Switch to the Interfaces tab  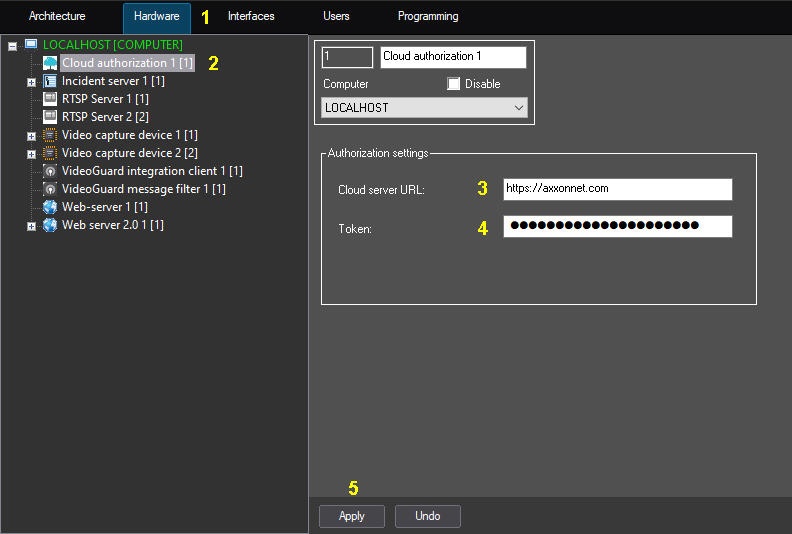click(x=251, y=16)
